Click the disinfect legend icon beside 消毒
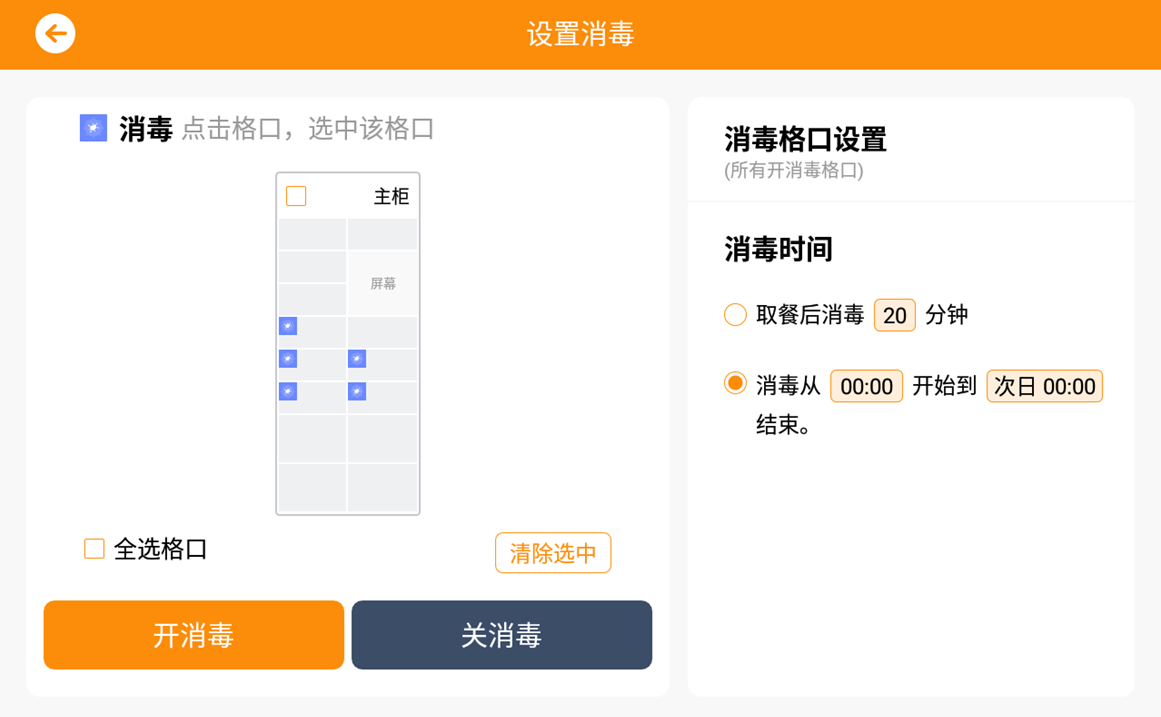1161x717 pixels. (93, 128)
